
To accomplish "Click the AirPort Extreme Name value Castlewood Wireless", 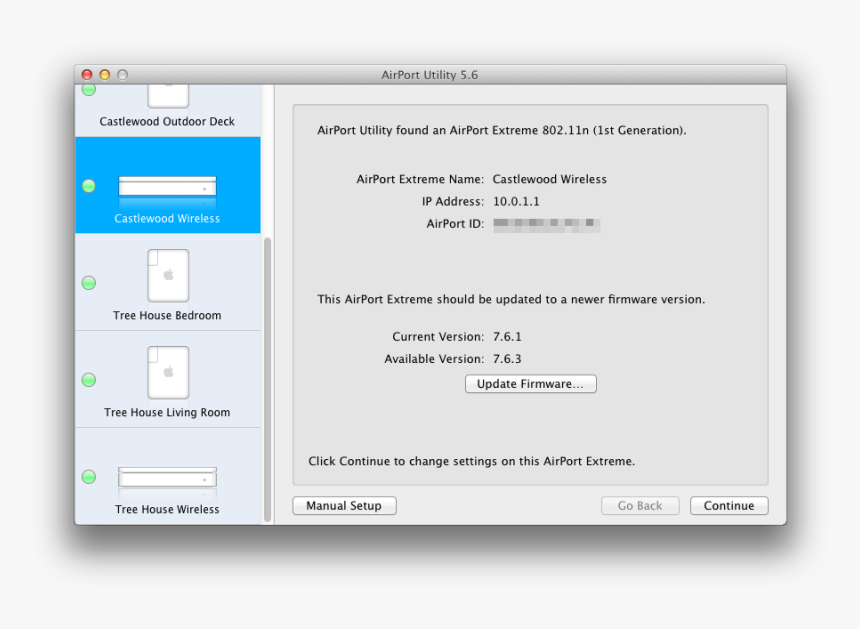I will [550, 179].
